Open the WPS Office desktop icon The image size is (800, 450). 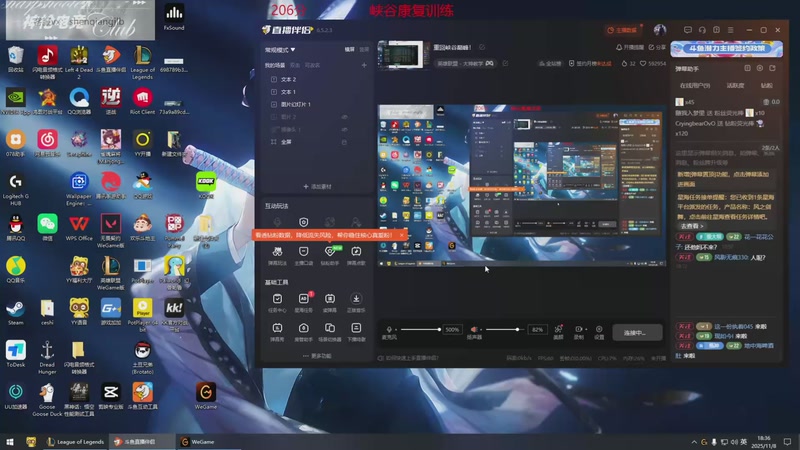[79, 228]
